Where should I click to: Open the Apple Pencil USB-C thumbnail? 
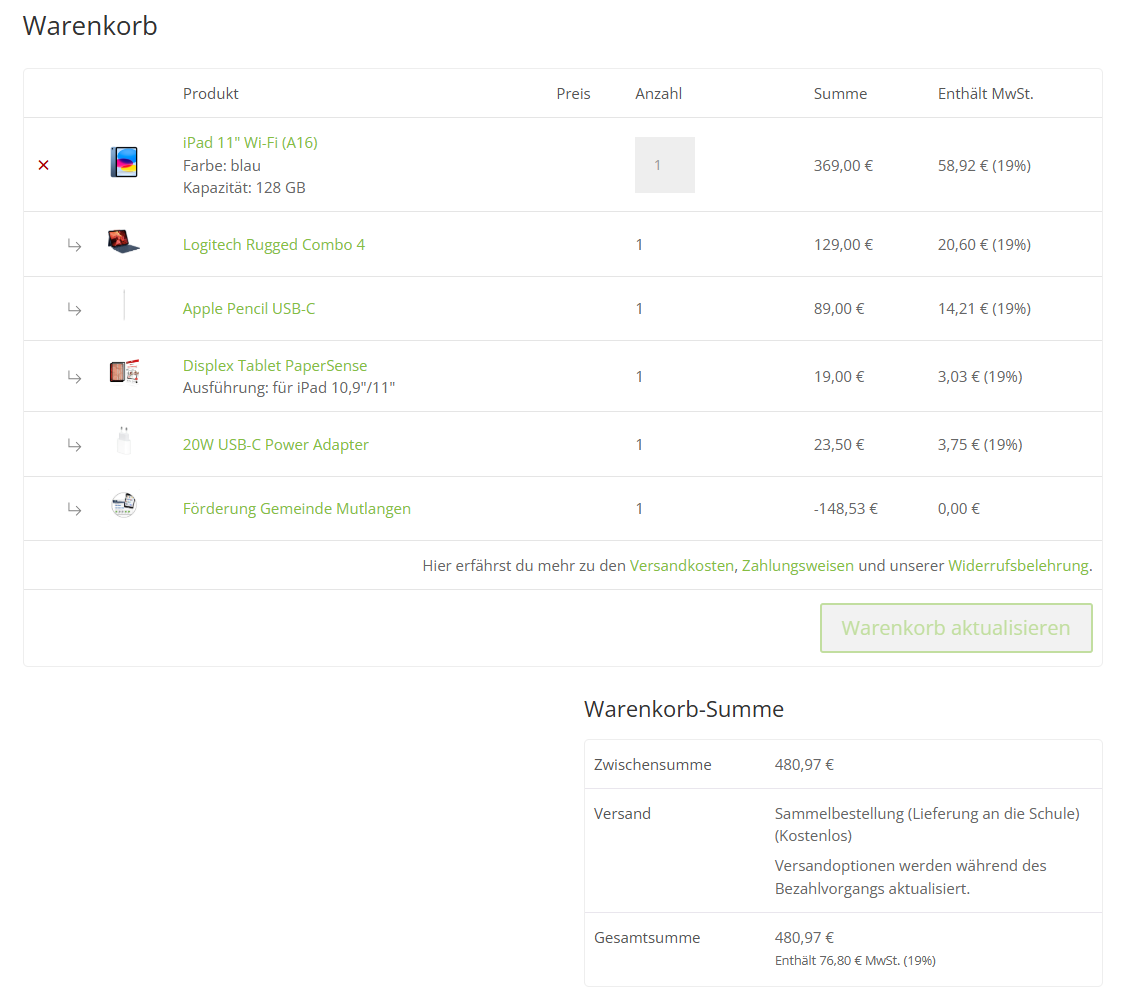(x=124, y=305)
